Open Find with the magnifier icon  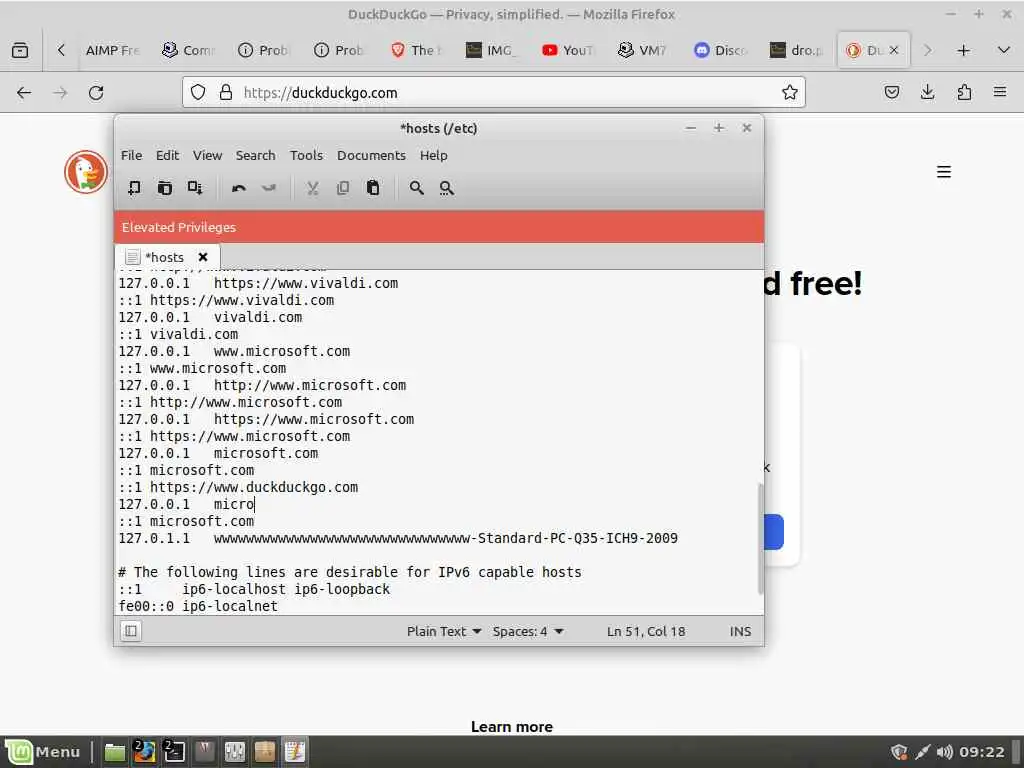click(416, 188)
